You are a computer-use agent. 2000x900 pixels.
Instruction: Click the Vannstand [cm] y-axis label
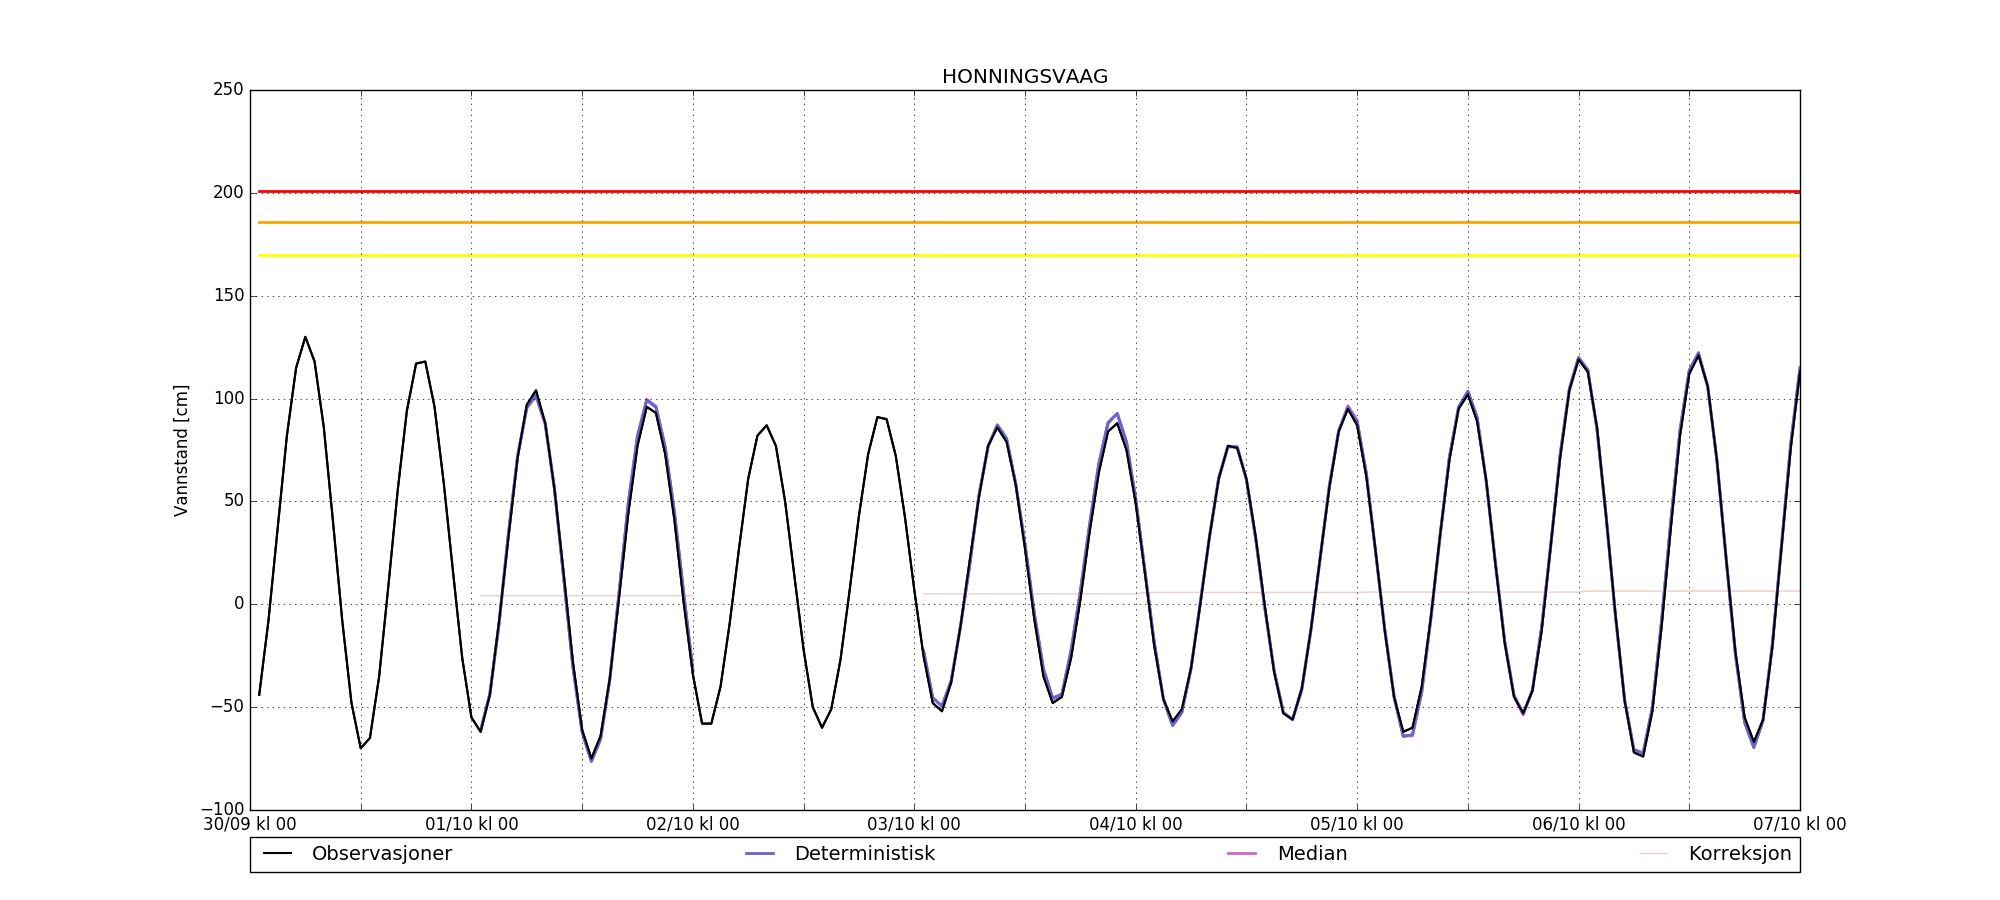(x=181, y=450)
